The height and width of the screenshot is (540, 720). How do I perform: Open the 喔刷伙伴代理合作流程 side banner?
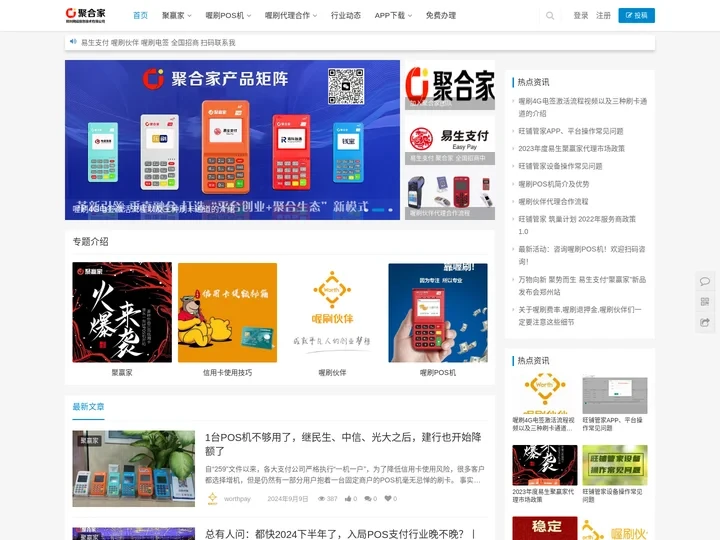coord(450,195)
